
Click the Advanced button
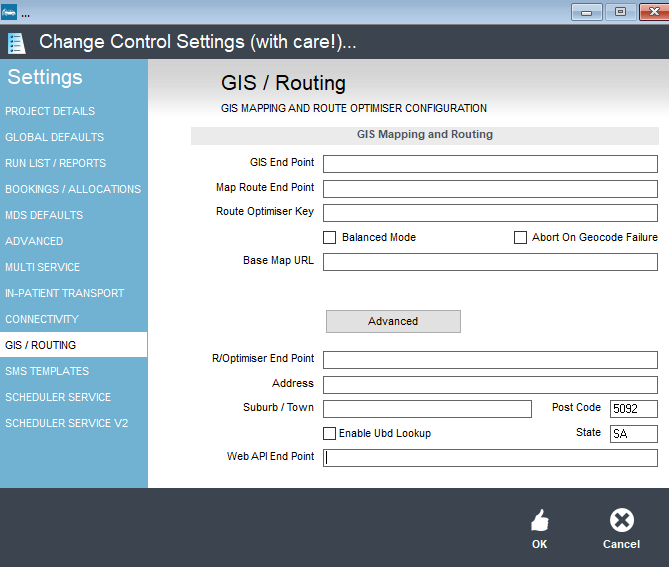(x=393, y=321)
